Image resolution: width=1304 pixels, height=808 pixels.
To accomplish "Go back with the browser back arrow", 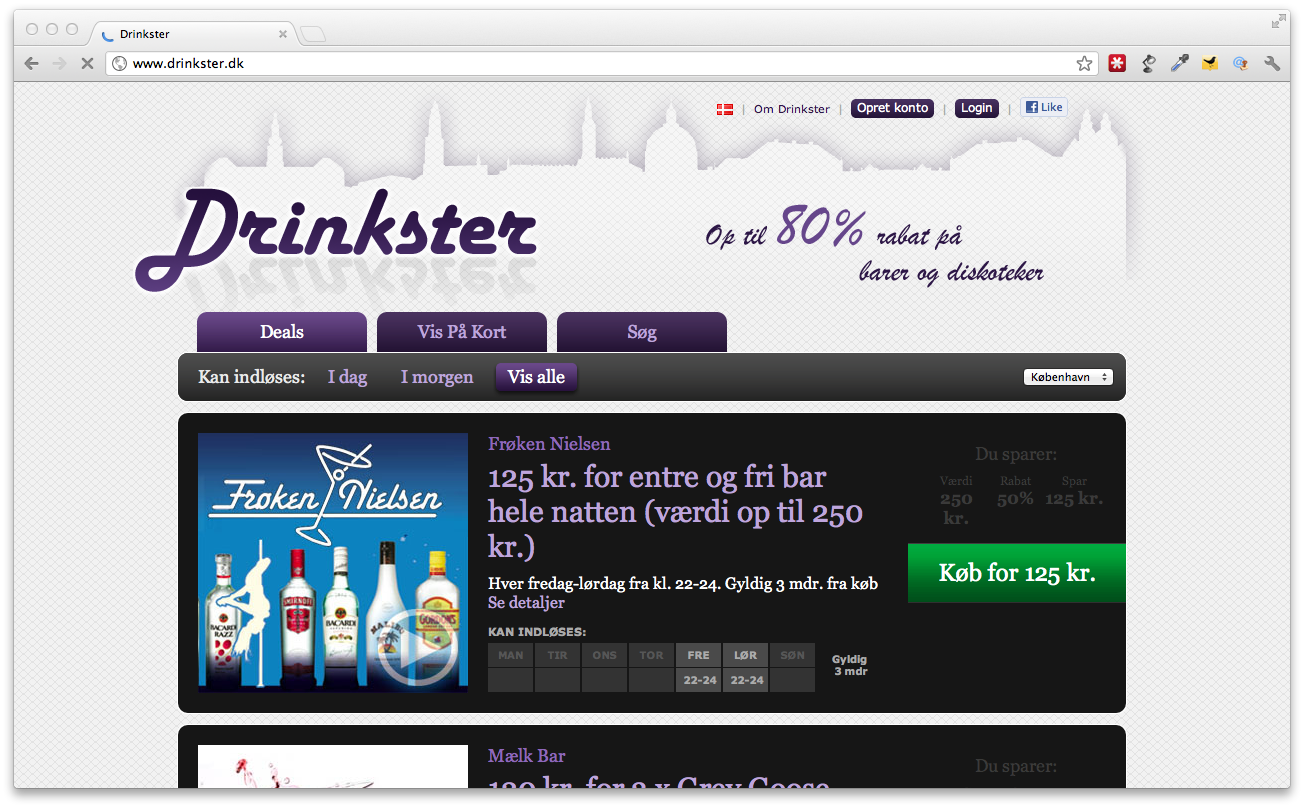I will tap(32, 63).
